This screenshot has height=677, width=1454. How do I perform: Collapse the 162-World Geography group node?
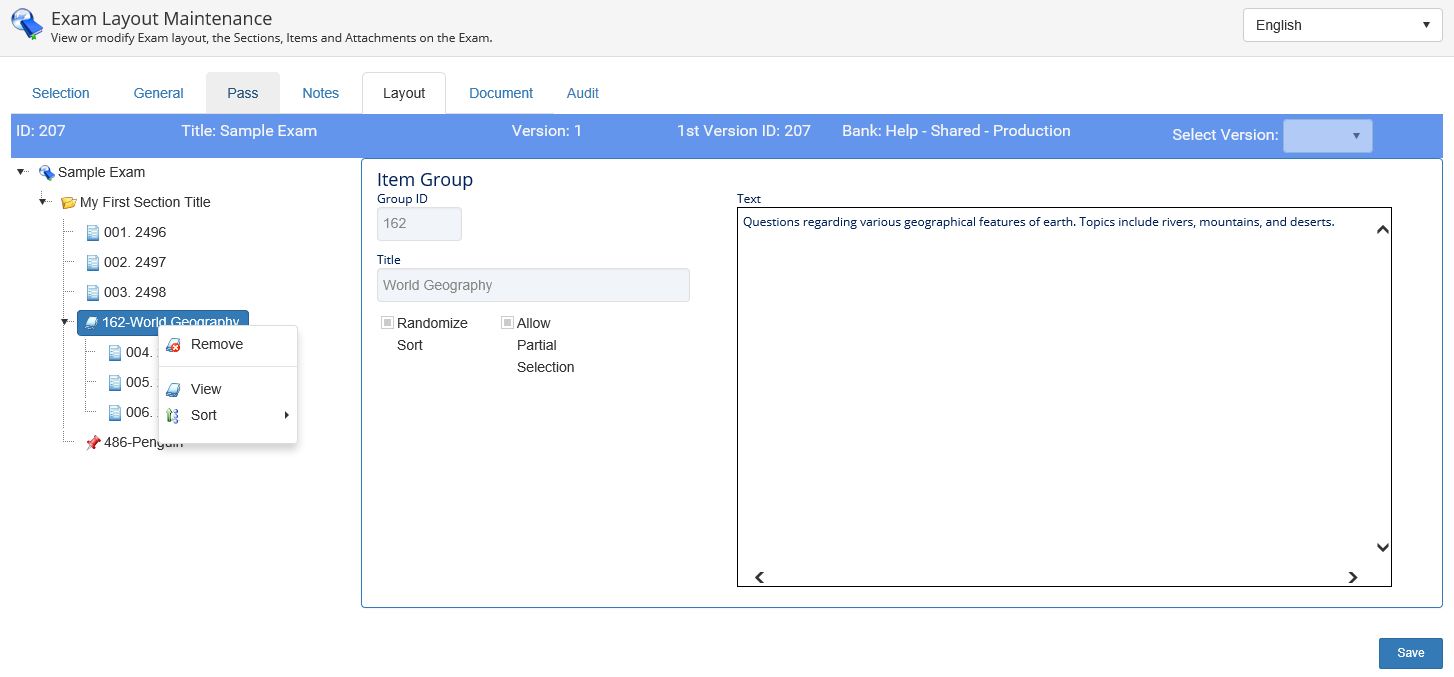tap(66, 322)
